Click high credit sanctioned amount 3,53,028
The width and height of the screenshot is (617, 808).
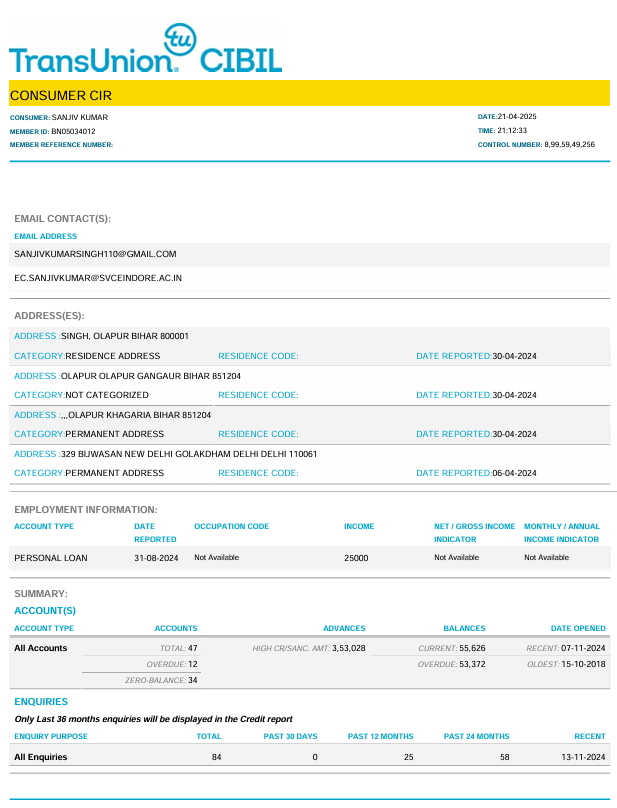coord(348,648)
